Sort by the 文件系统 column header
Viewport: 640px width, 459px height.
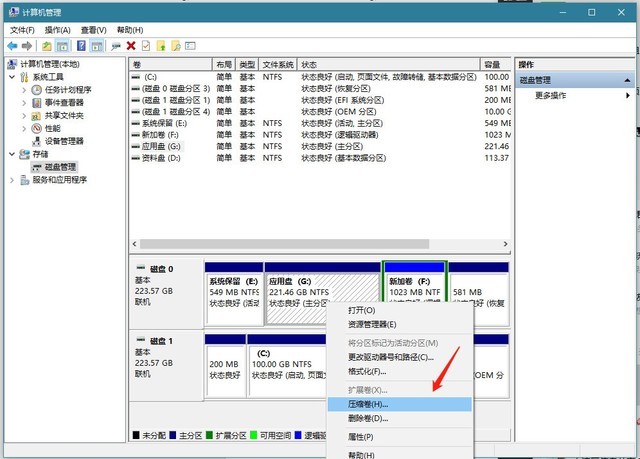(x=278, y=64)
